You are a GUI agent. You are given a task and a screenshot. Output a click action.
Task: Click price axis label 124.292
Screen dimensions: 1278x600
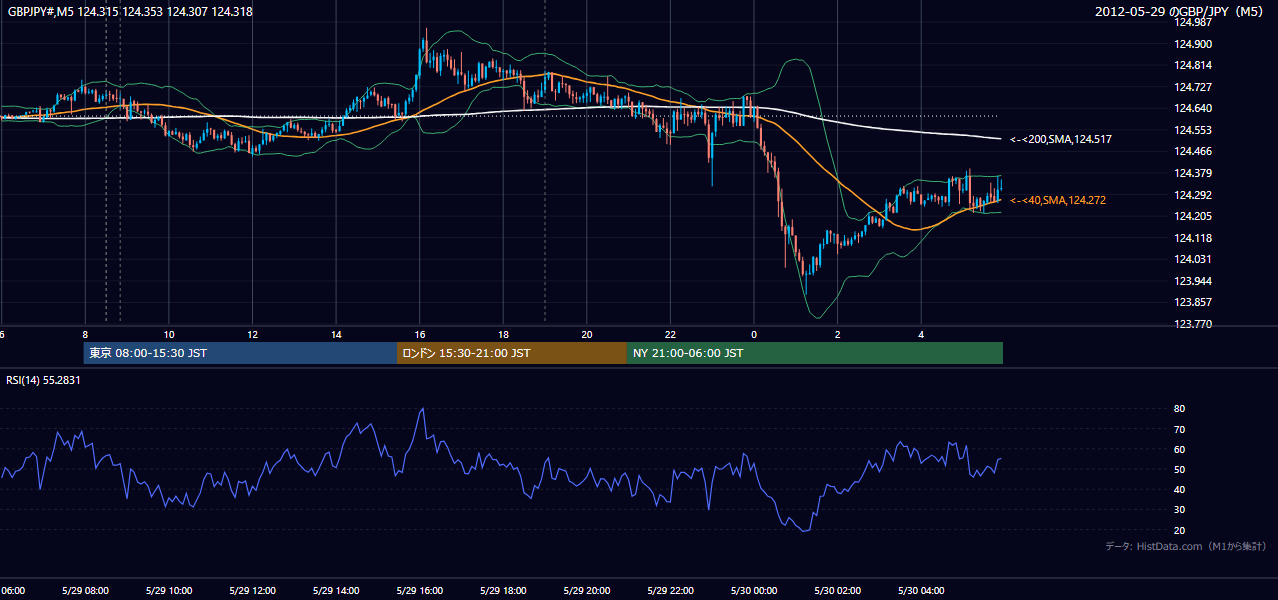pos(1192,195)
